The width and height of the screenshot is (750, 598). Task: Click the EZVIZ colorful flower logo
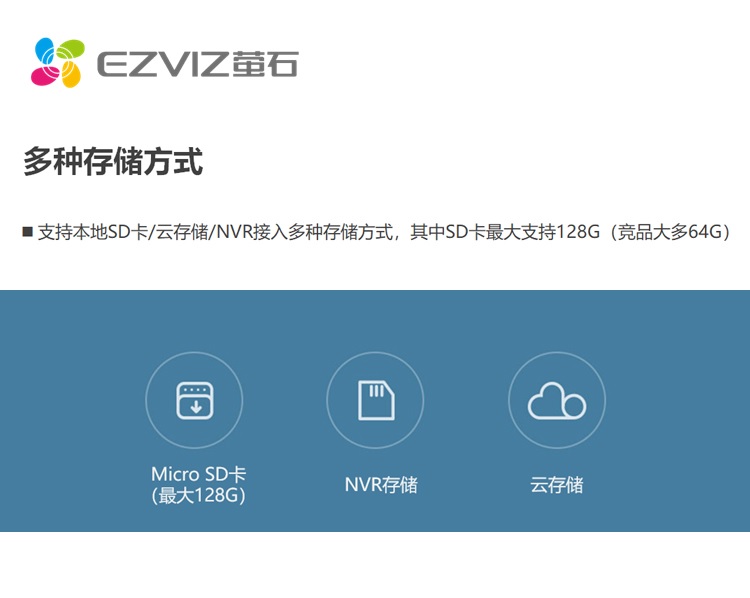58,63
